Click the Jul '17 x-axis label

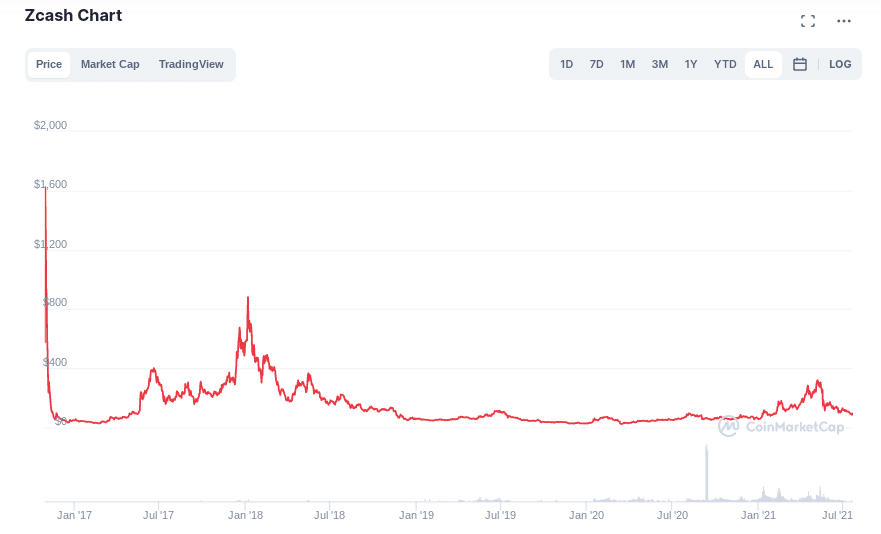[x=158, y=515]
